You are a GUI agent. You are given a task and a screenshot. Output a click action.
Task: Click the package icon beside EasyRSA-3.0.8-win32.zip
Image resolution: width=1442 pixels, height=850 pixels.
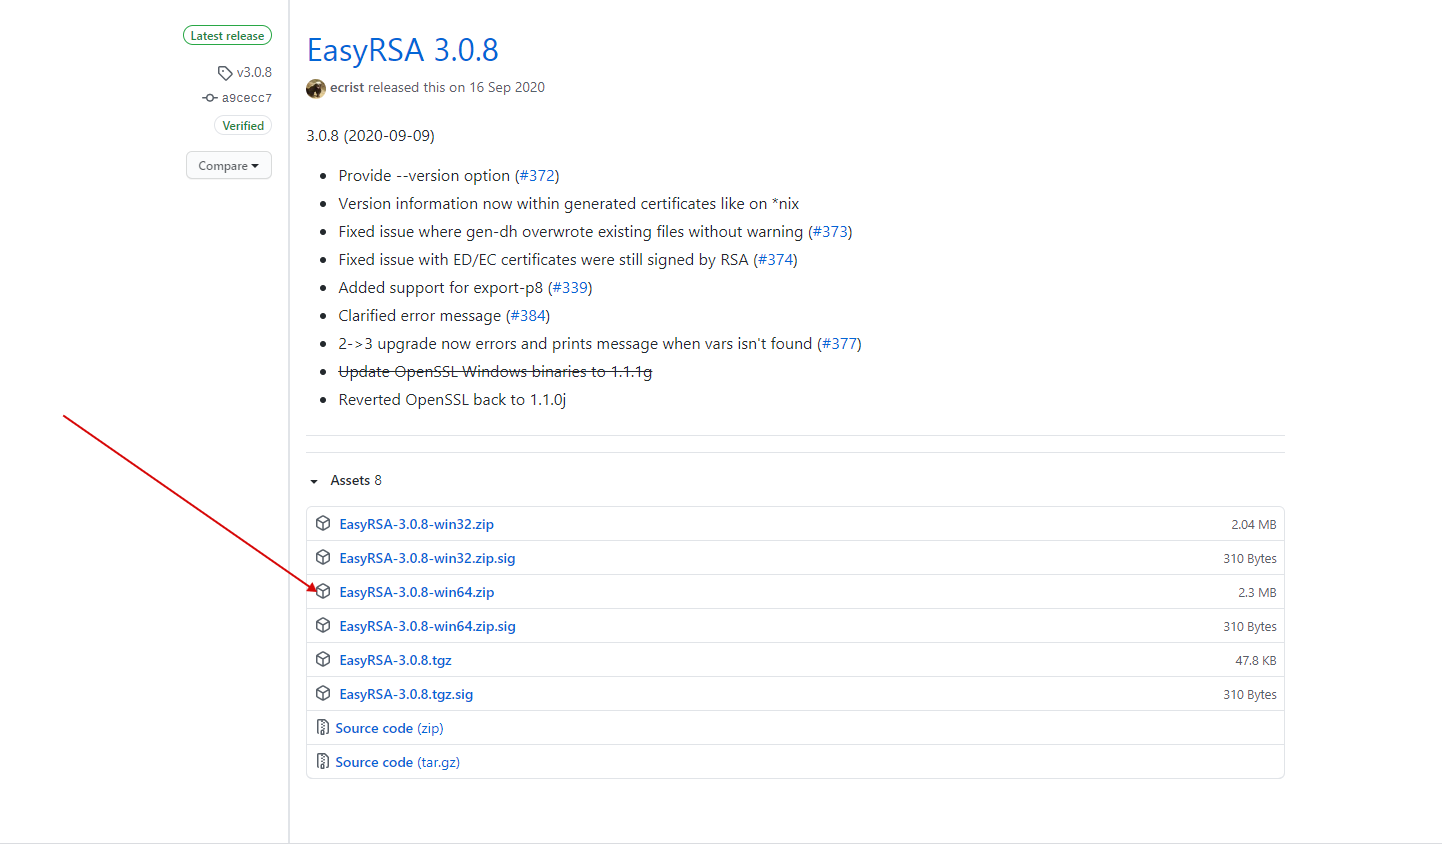point(323,523)
